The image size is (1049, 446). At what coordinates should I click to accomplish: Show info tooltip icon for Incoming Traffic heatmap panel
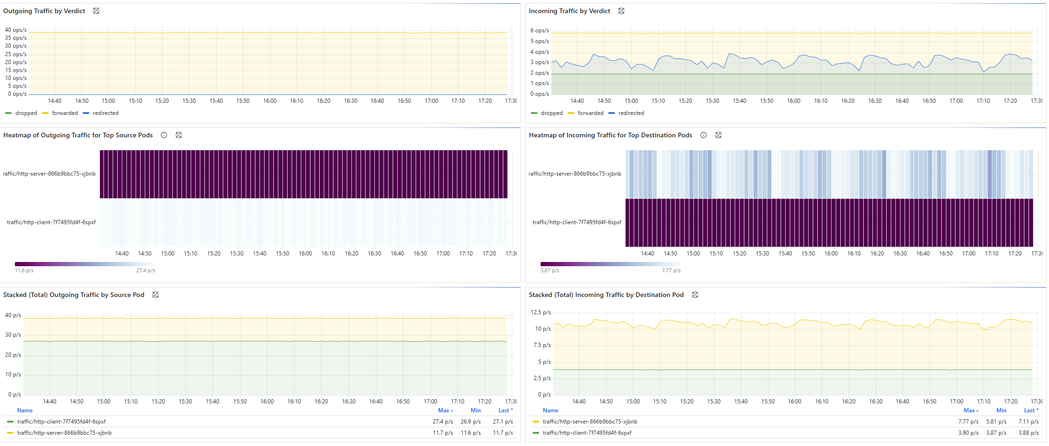point(704,135)
